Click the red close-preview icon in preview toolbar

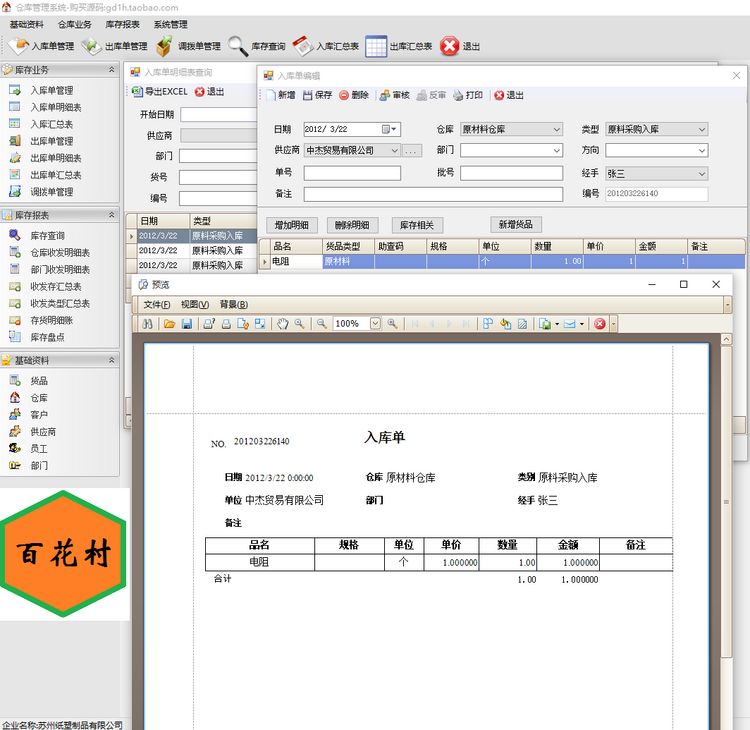point(599,324)
